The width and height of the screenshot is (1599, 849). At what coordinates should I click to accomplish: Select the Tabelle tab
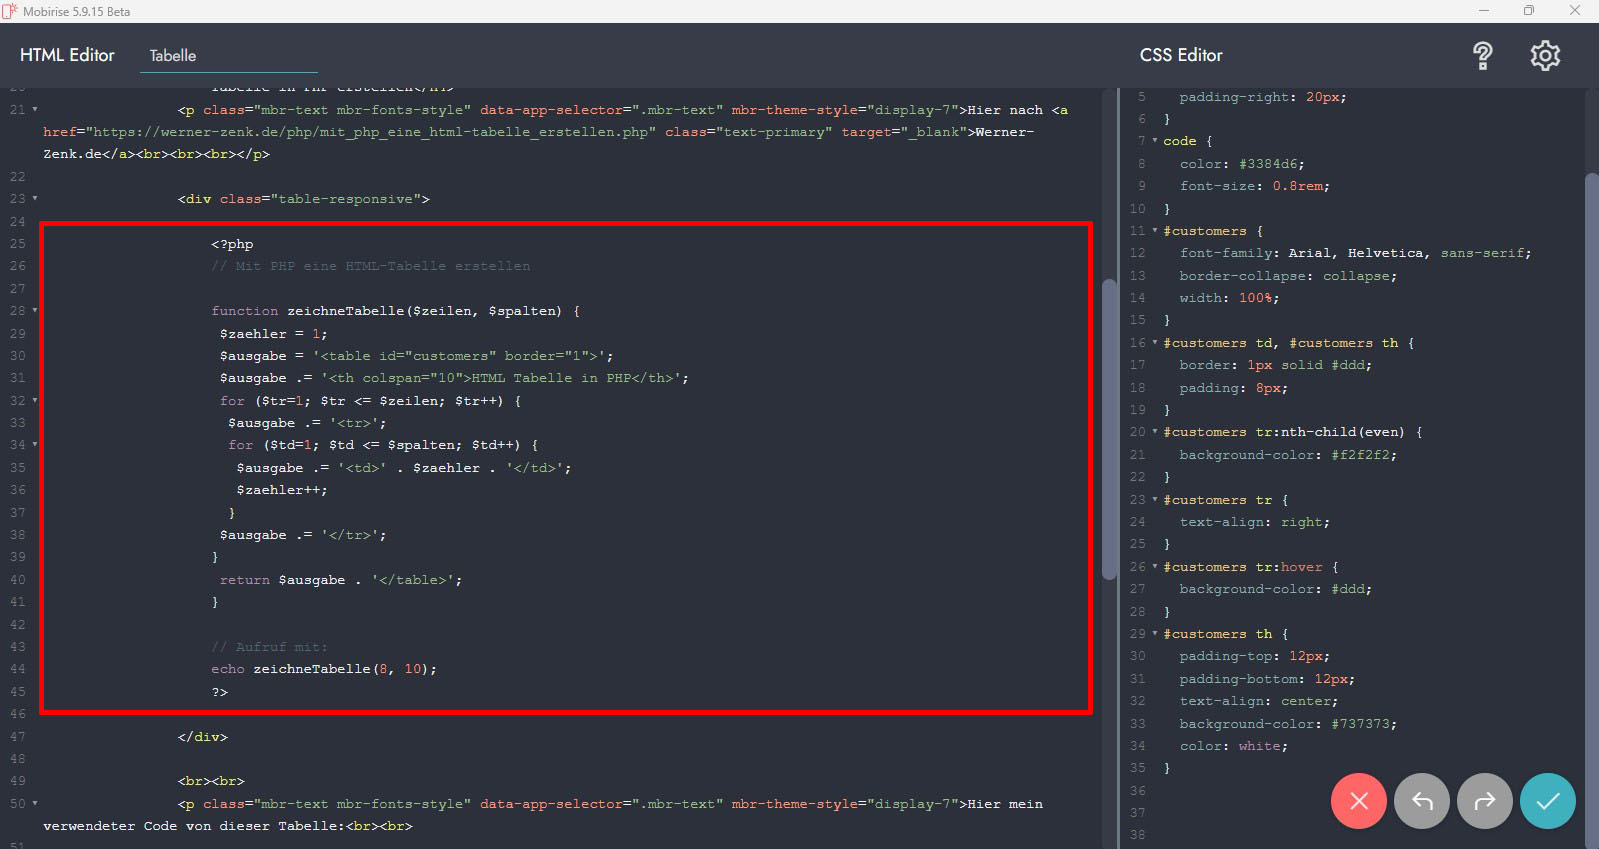pyautogui.click(x=173, y=56)
